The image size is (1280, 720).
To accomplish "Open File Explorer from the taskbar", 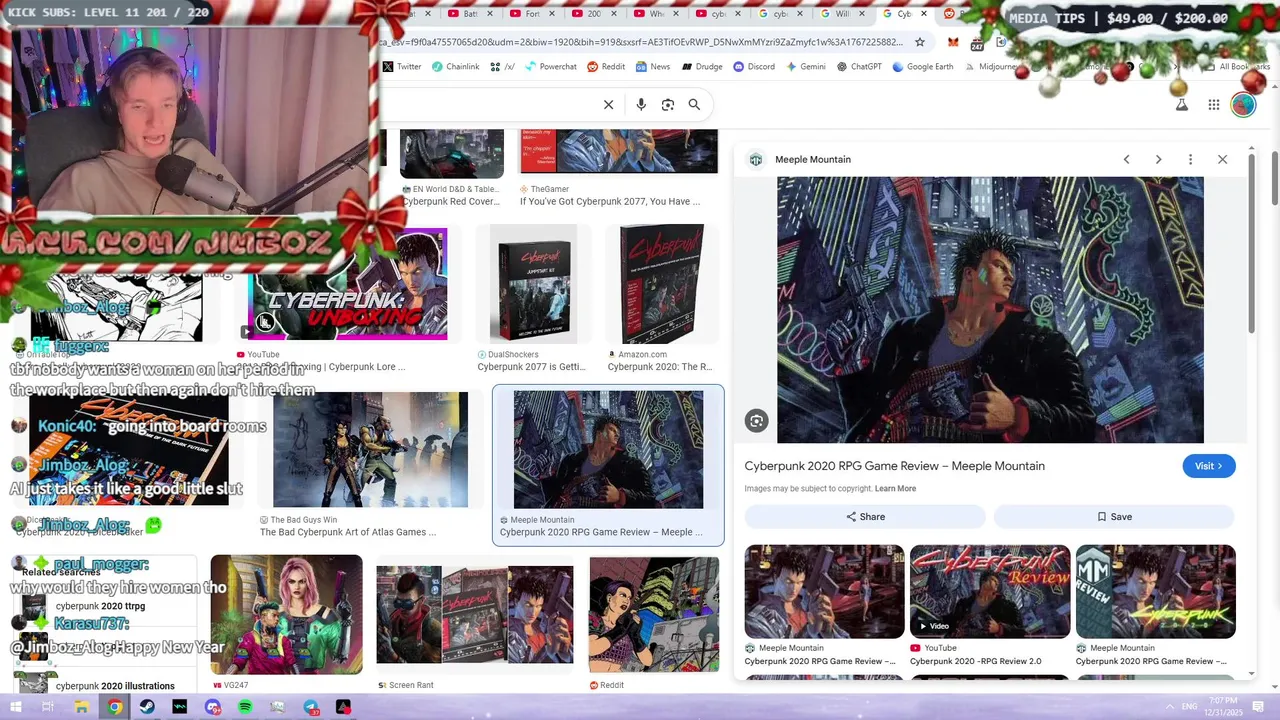I will click(81, 707).
